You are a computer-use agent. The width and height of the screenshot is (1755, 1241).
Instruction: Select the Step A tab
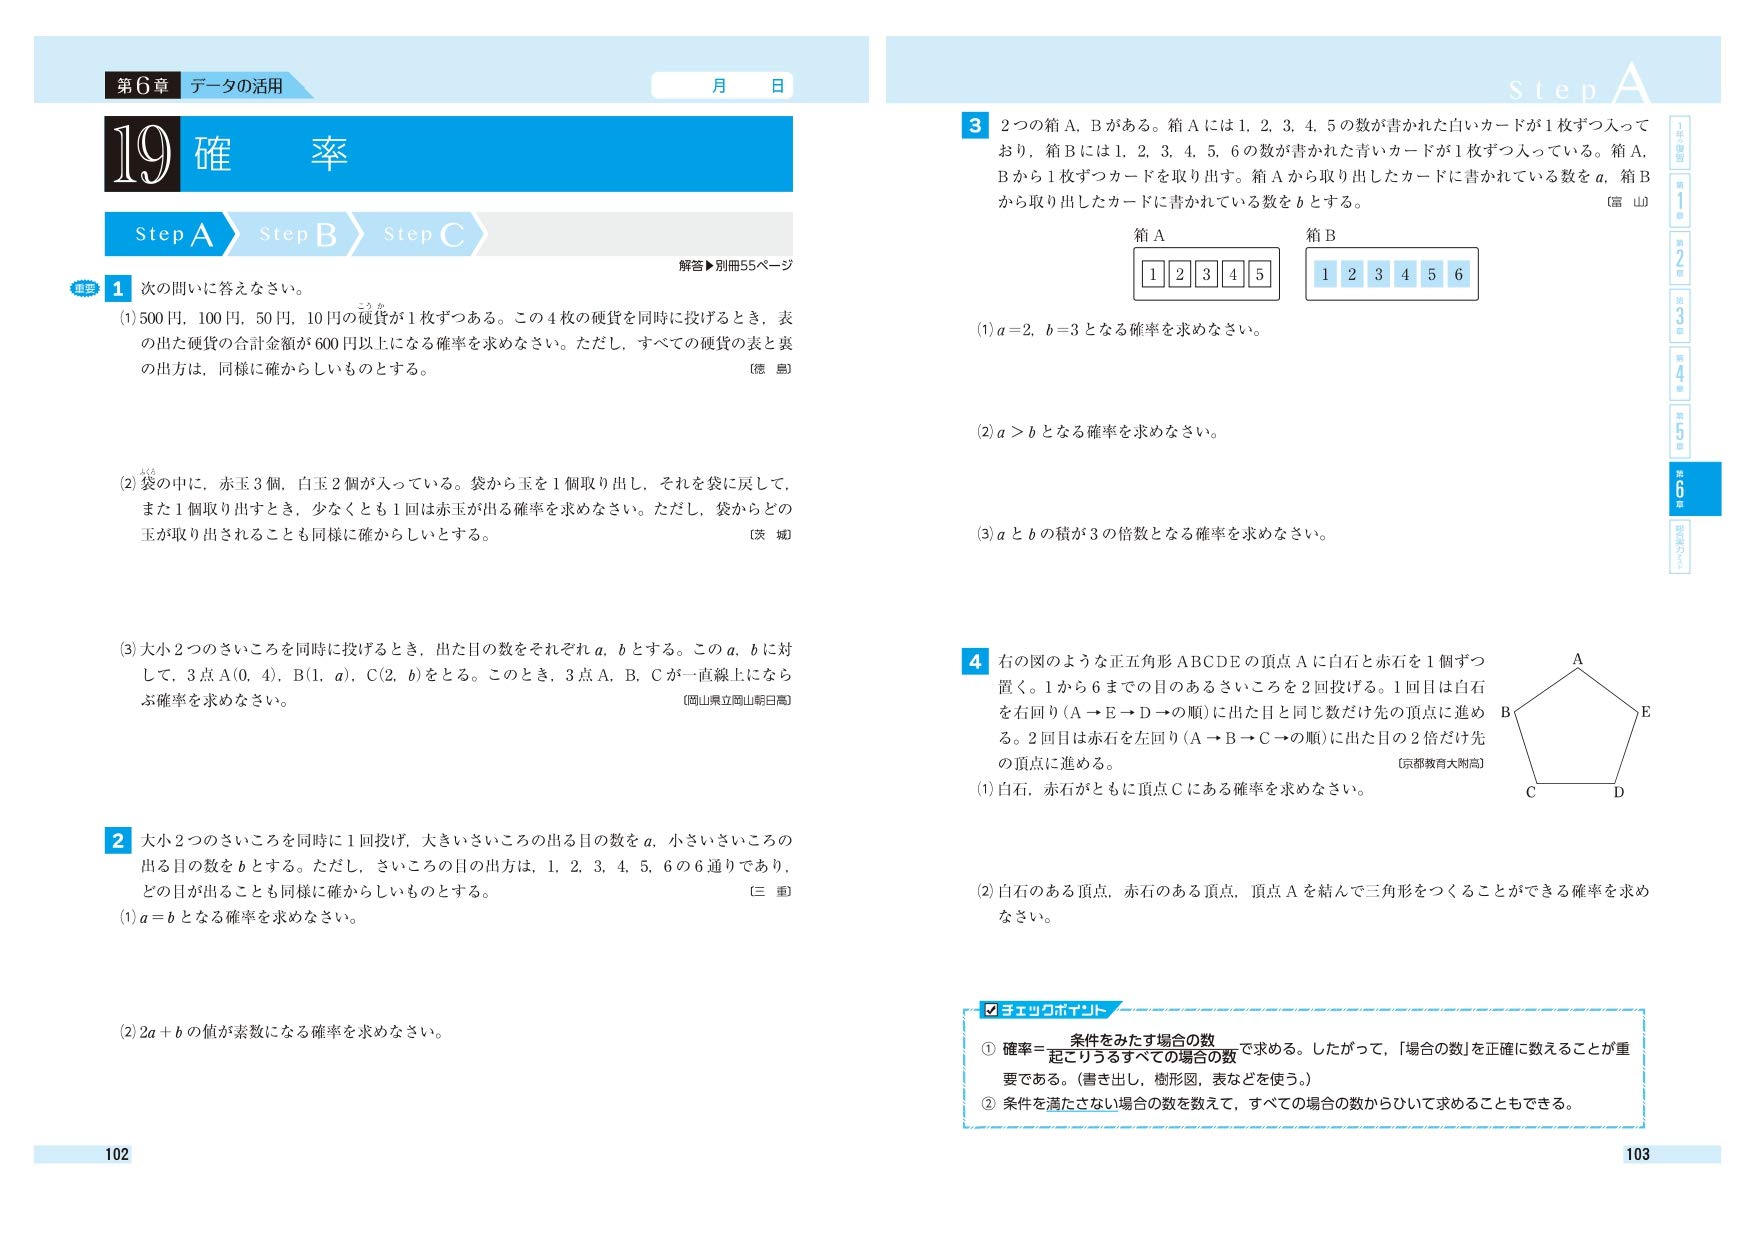[x=167, y=235]
